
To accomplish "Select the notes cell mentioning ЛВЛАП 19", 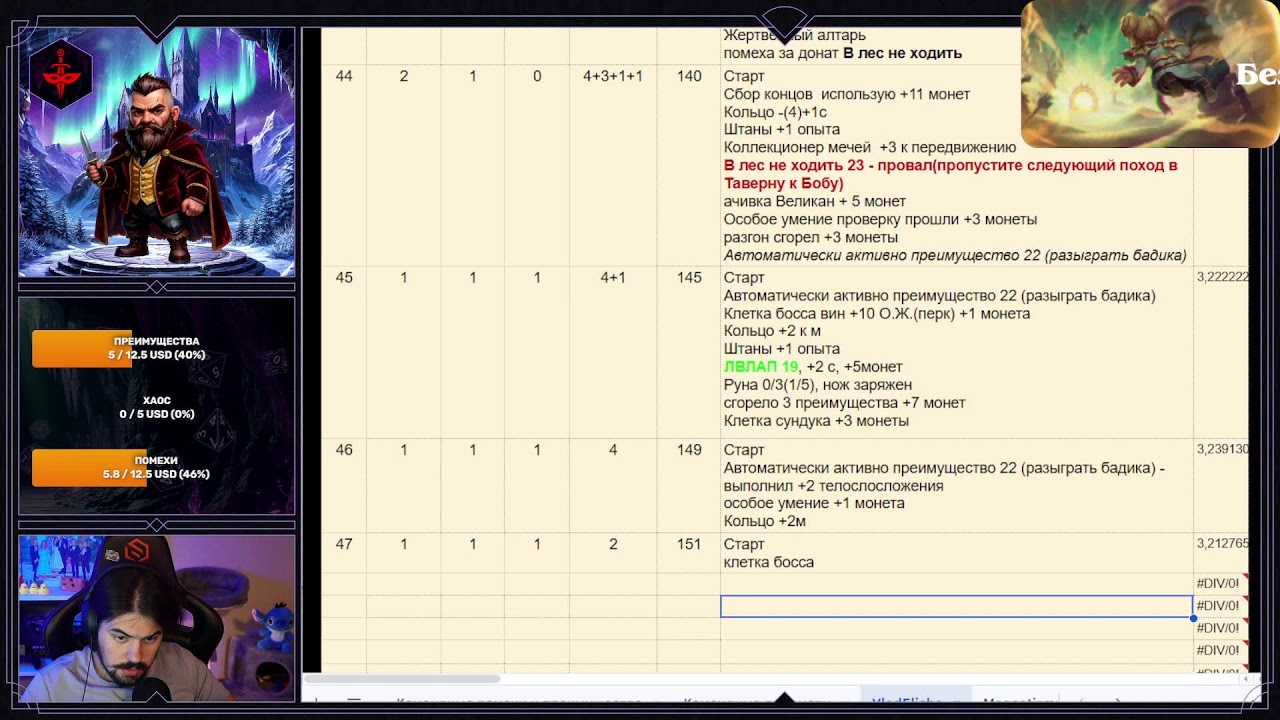I will tap(957, 352).
